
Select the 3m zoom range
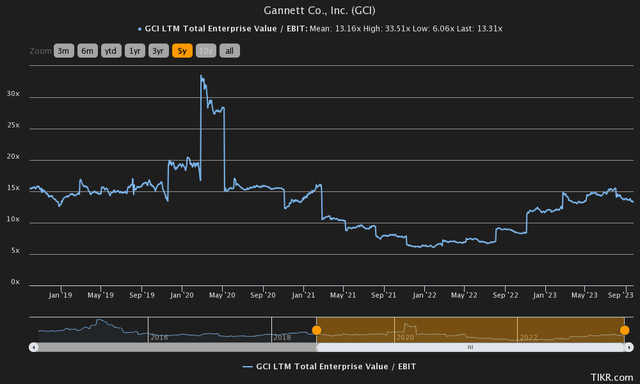coord(64,51)
